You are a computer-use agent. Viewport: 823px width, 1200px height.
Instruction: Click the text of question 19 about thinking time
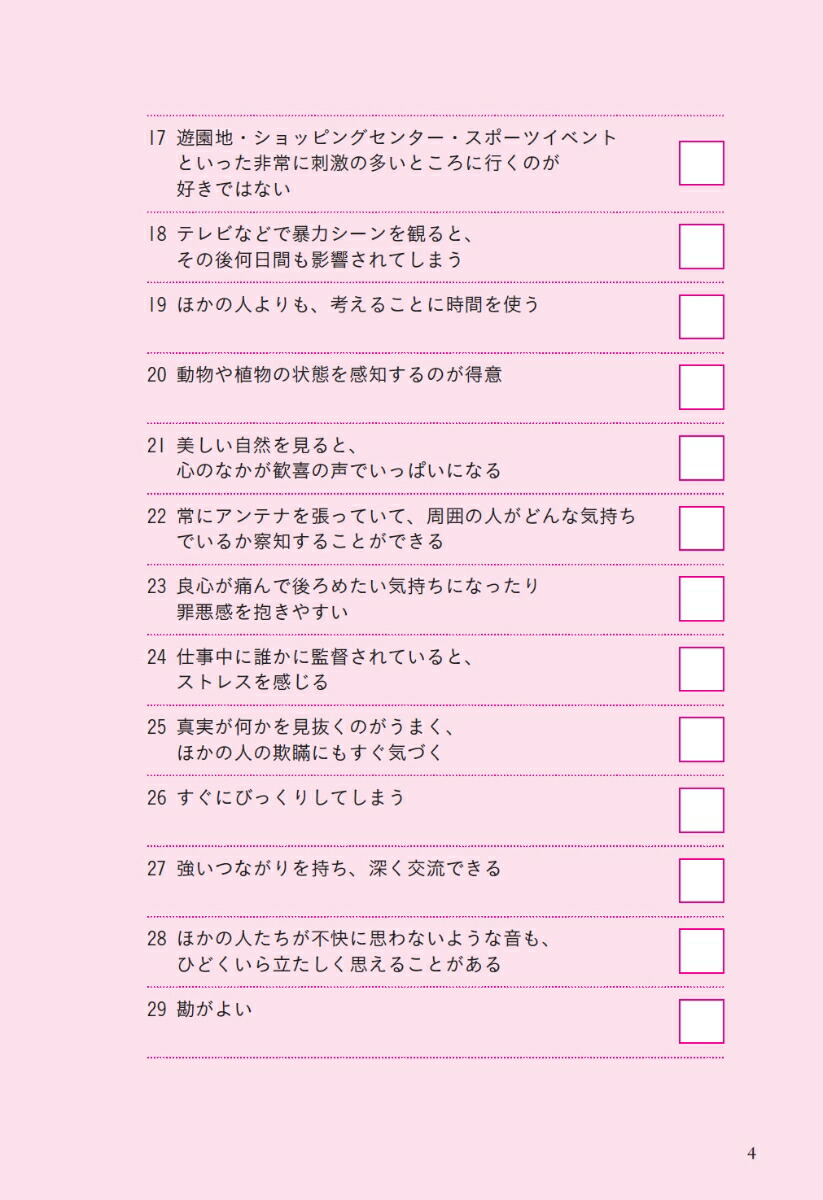click(358, 304)
